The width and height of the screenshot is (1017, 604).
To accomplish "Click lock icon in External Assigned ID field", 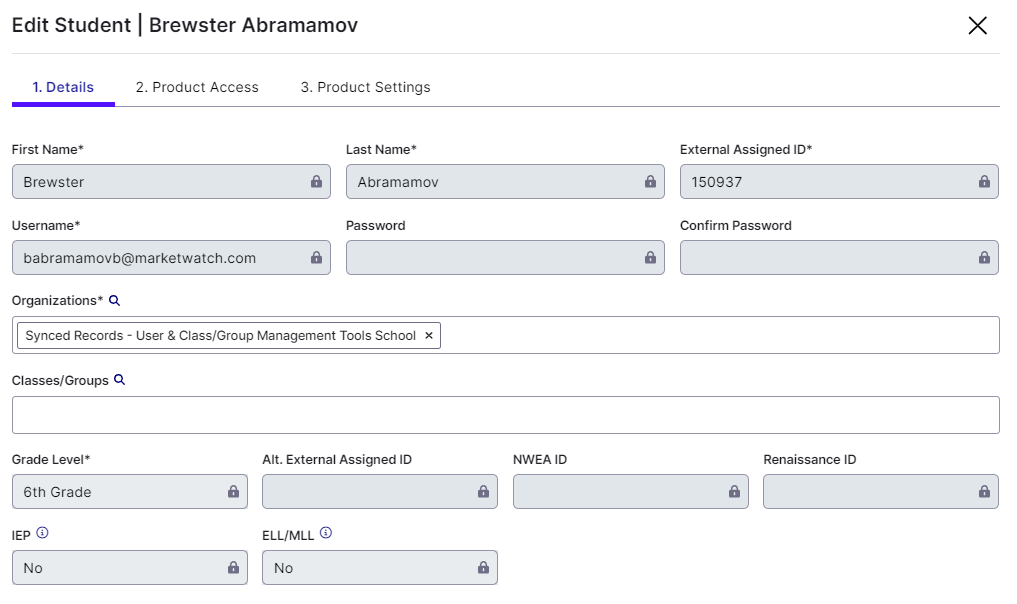I will point(984,182).
